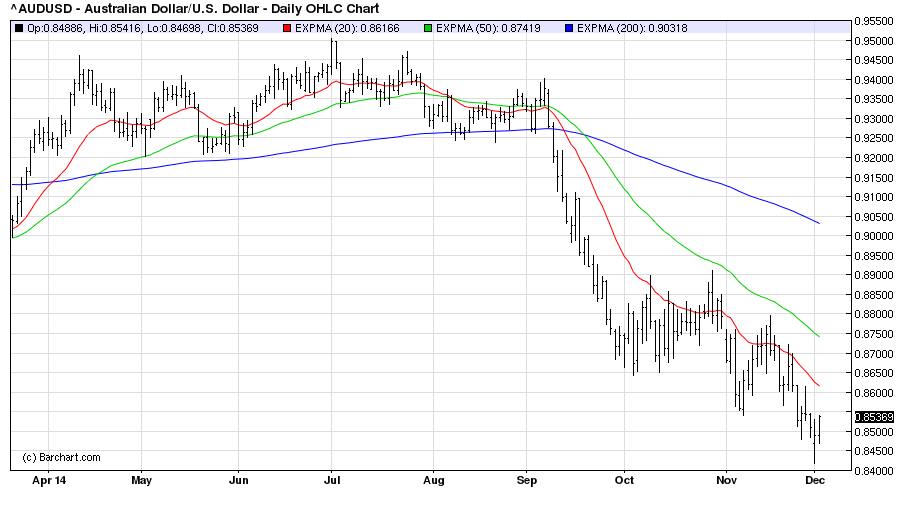Click the end of the green EXPMA 50 line
The width and height of the screenshot is (900, 511).
pyautogui.click(x=818, y=336)
